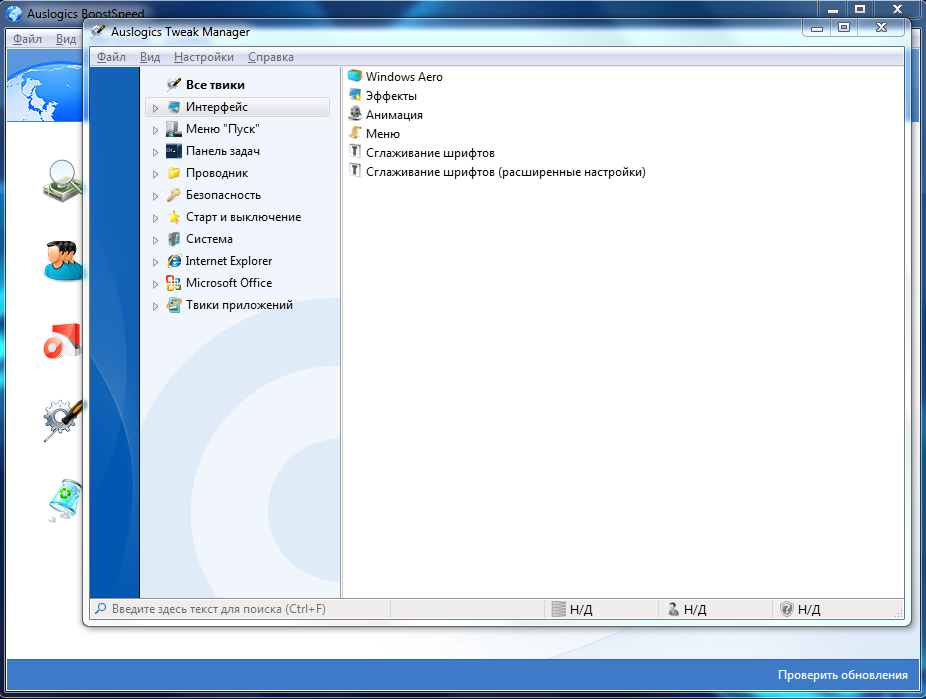926x699 pixels.
Task: Click the Анимация icon
Action: tap(354, 114)
